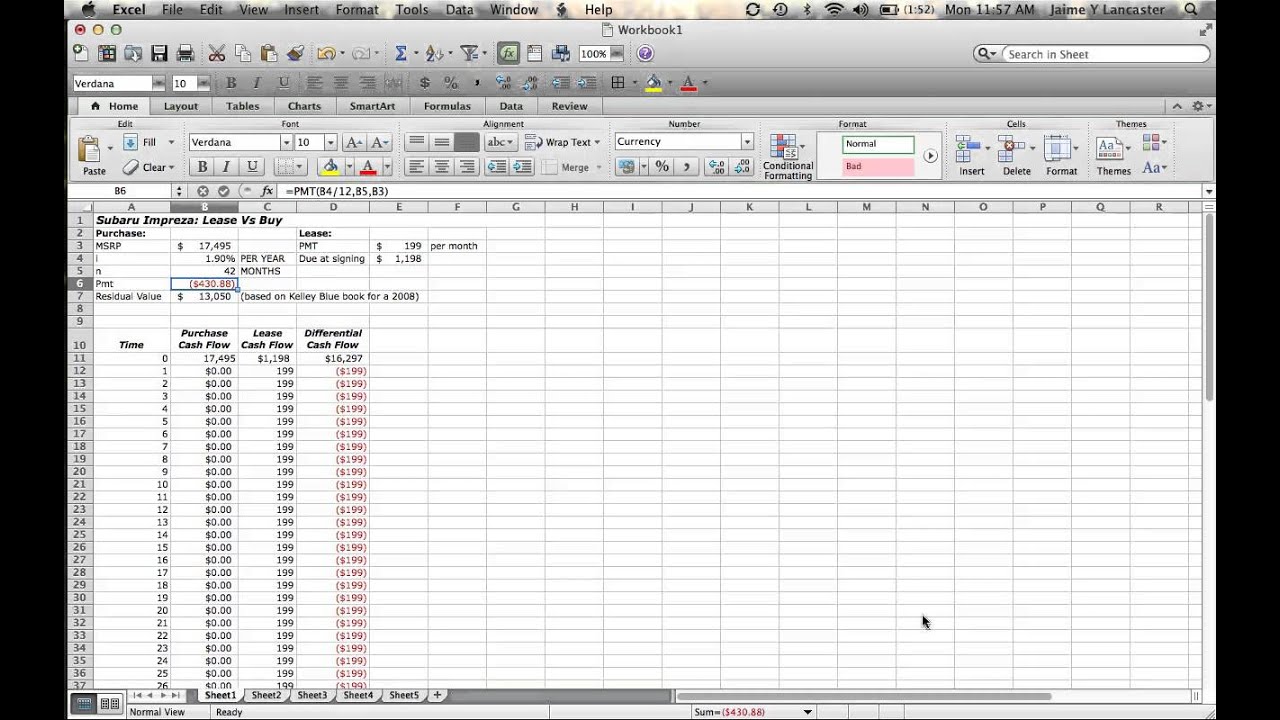The width and height of the screenshot is (1280, 720).
Task: Open the Wrap Text dropdown
Action: (597, 142)
